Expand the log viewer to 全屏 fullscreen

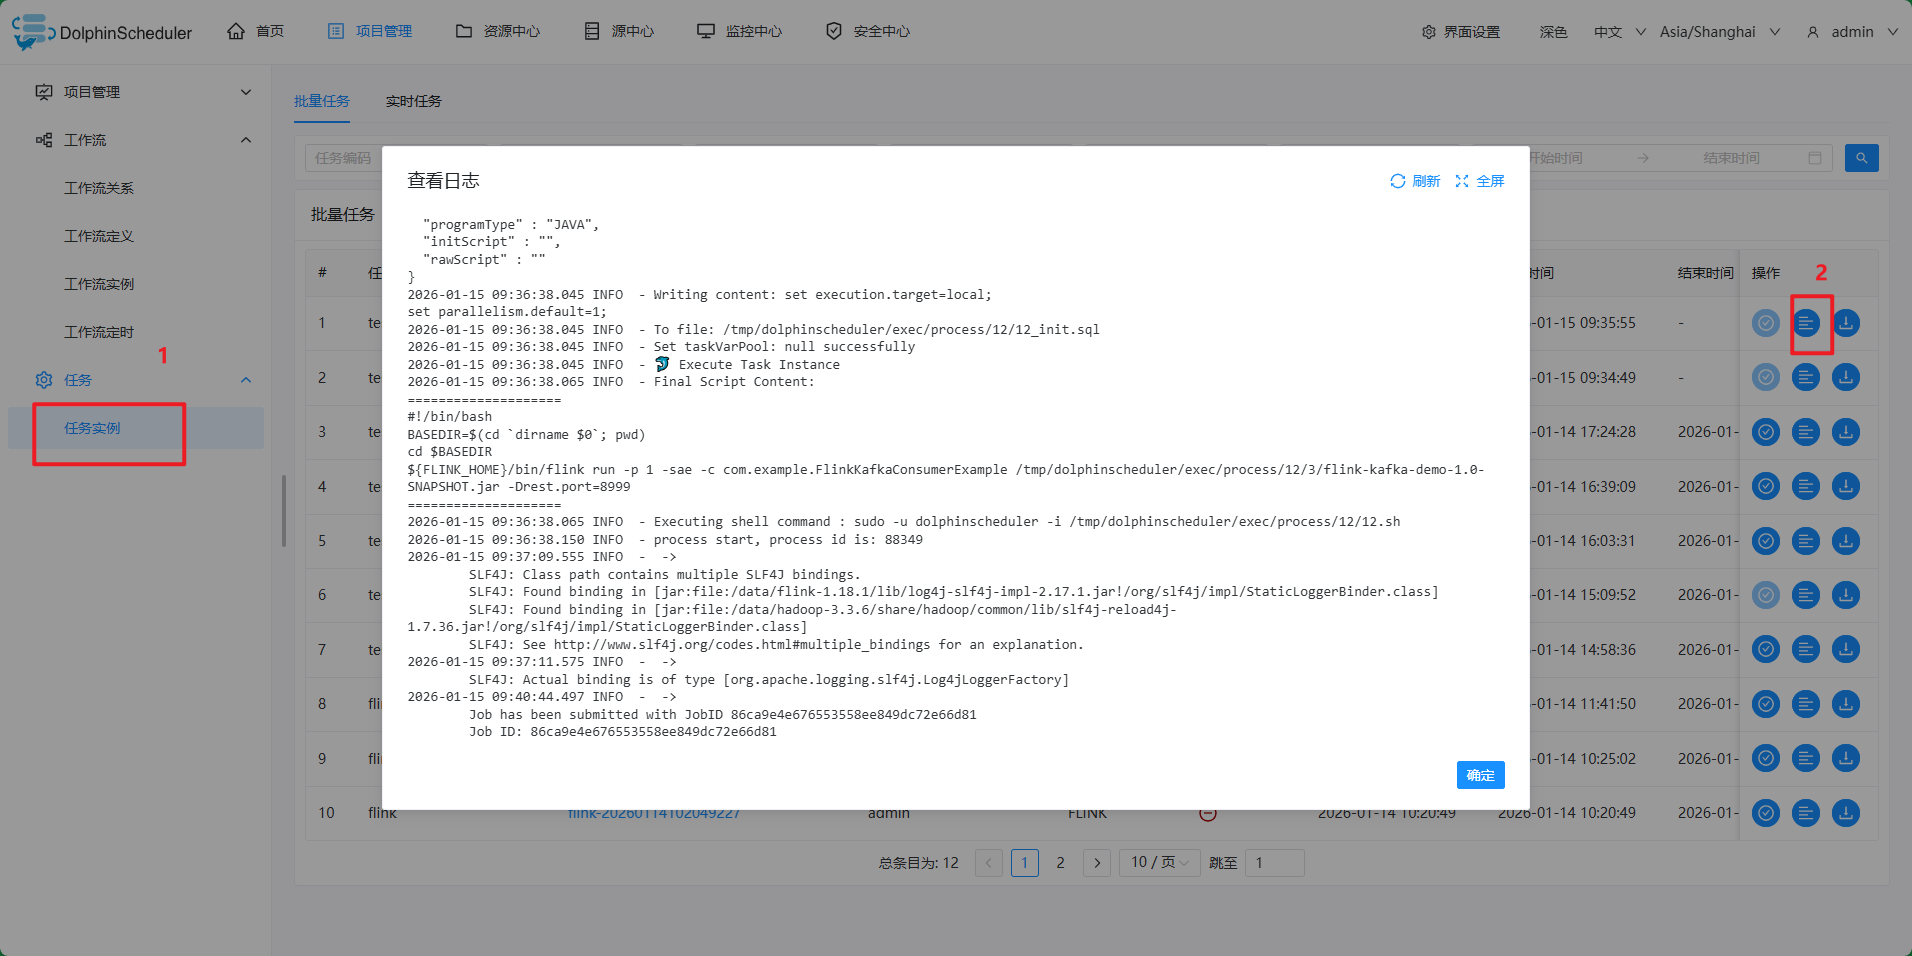point(1480,181)
